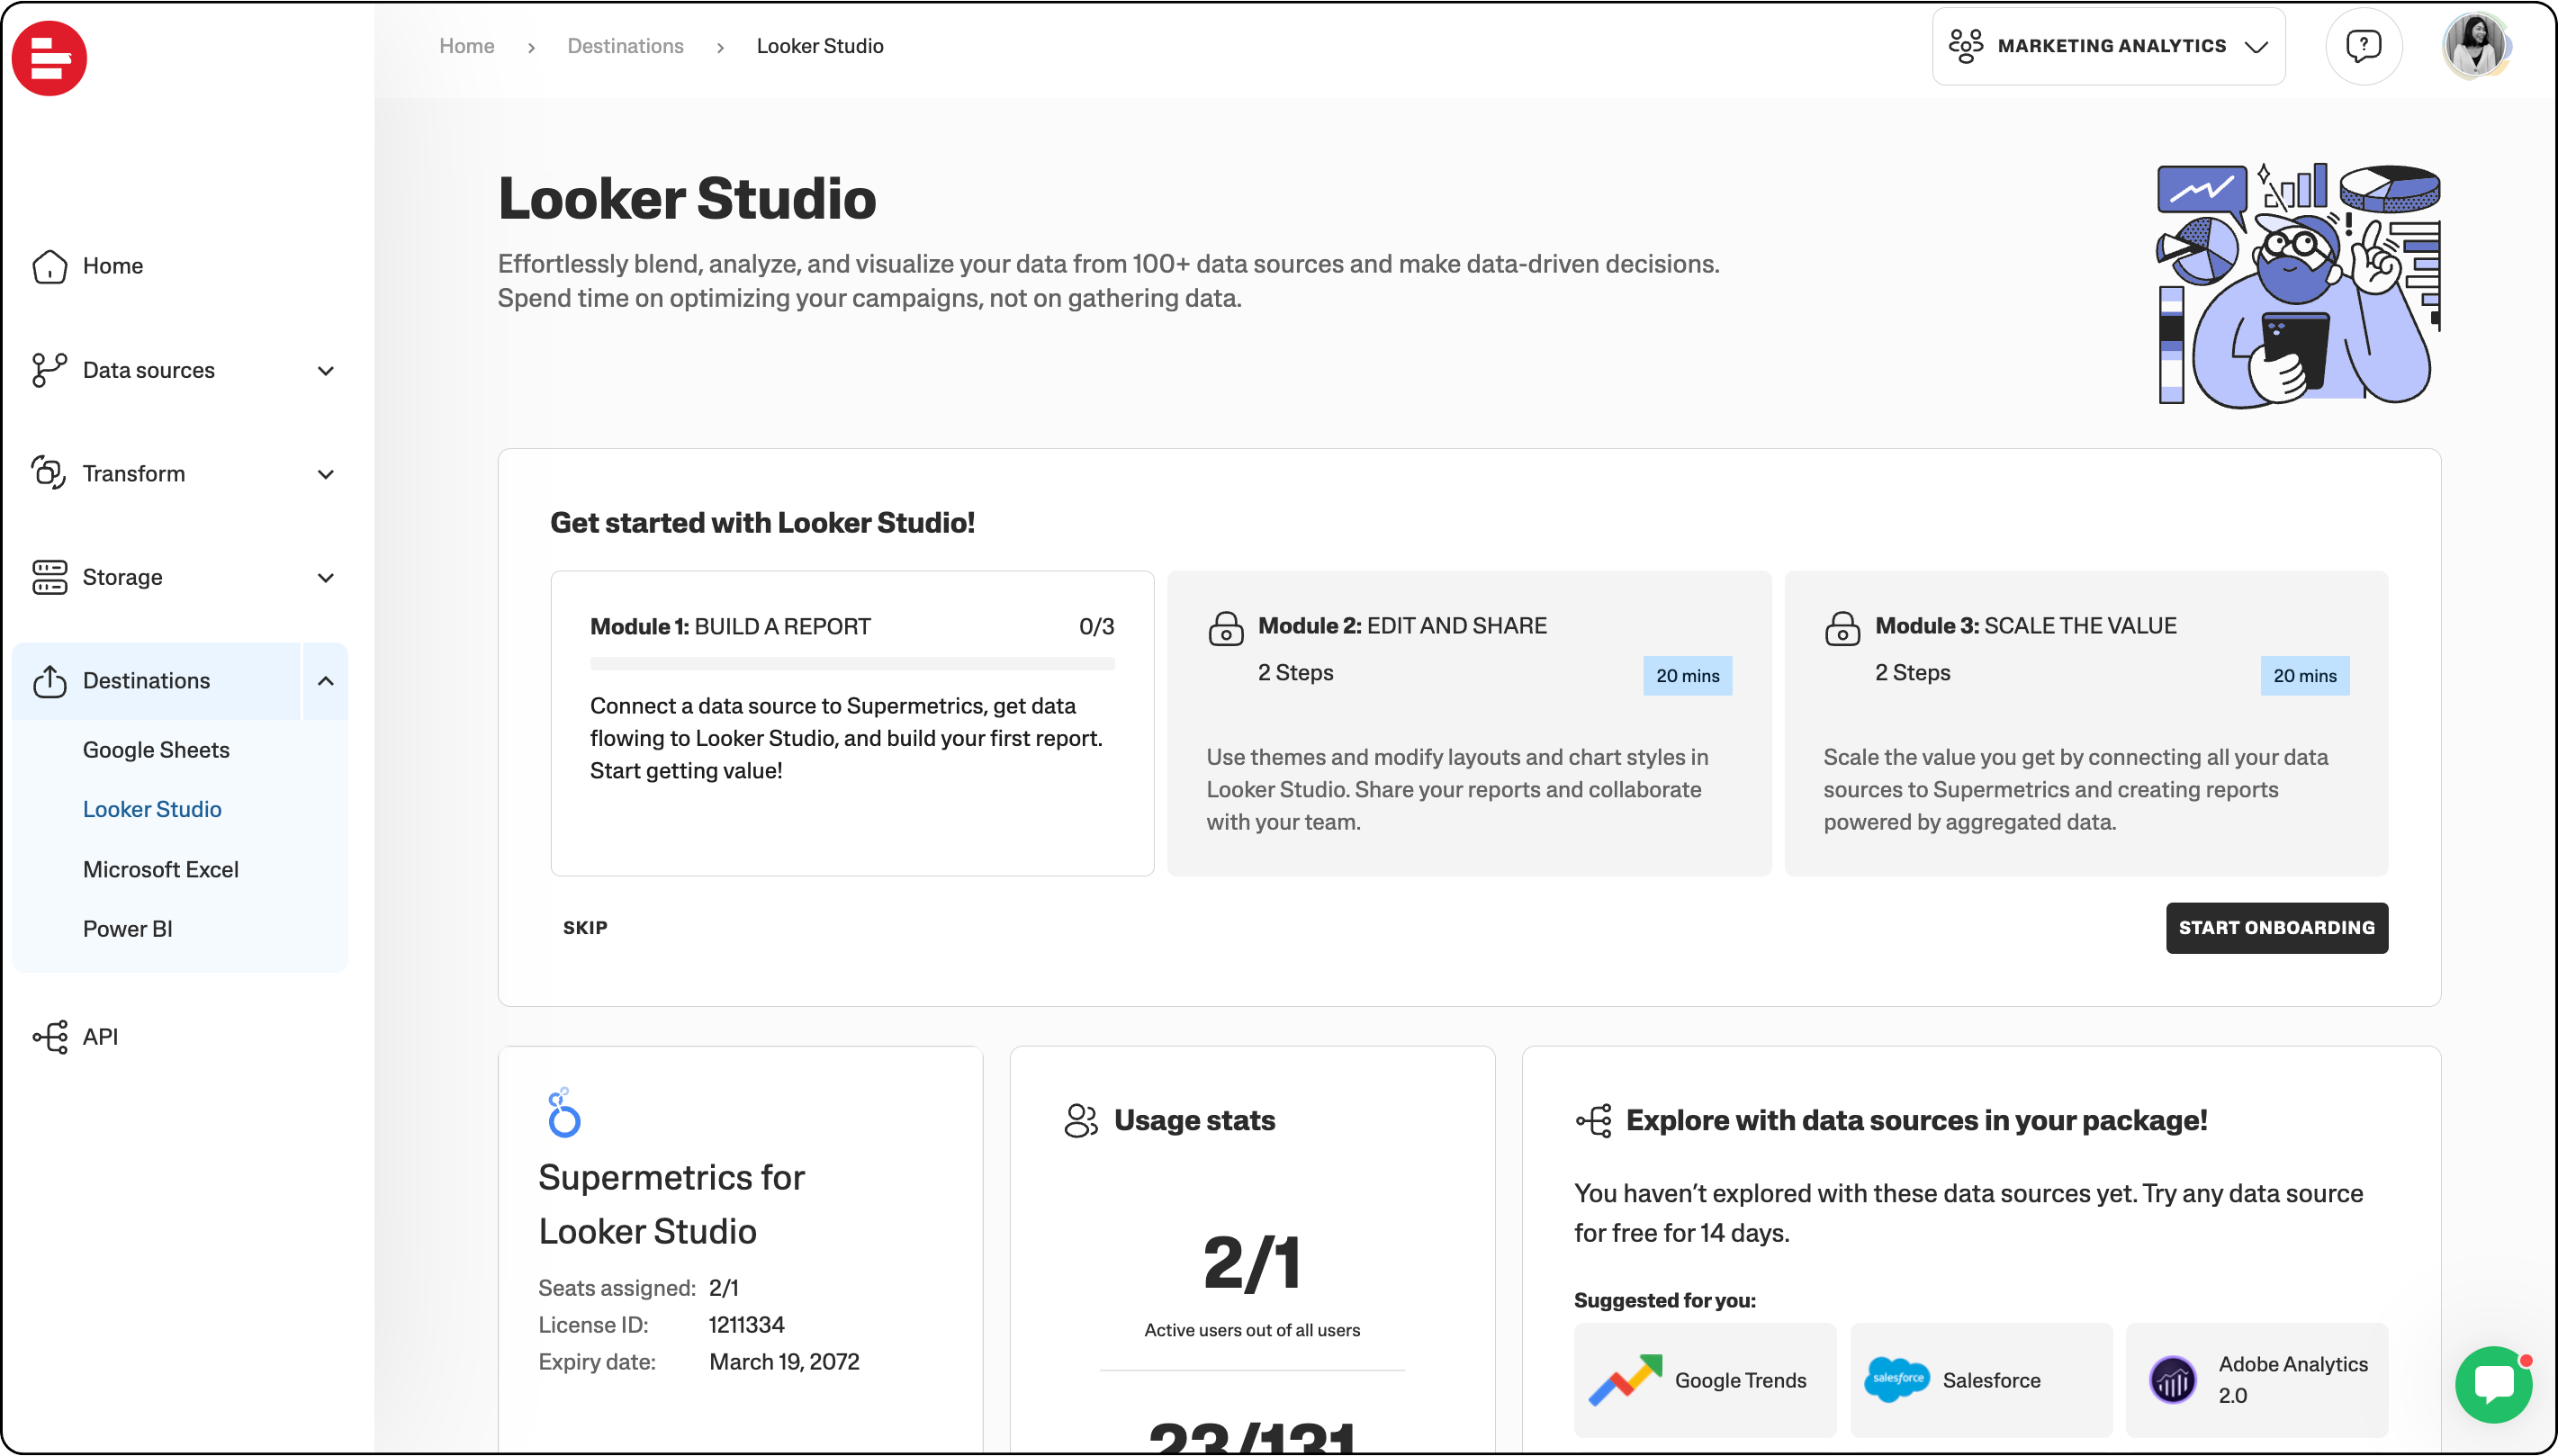2558x1456 pixels.
Task: Select the Google Trends suggested source
Action: (x=1704, y=1380)
